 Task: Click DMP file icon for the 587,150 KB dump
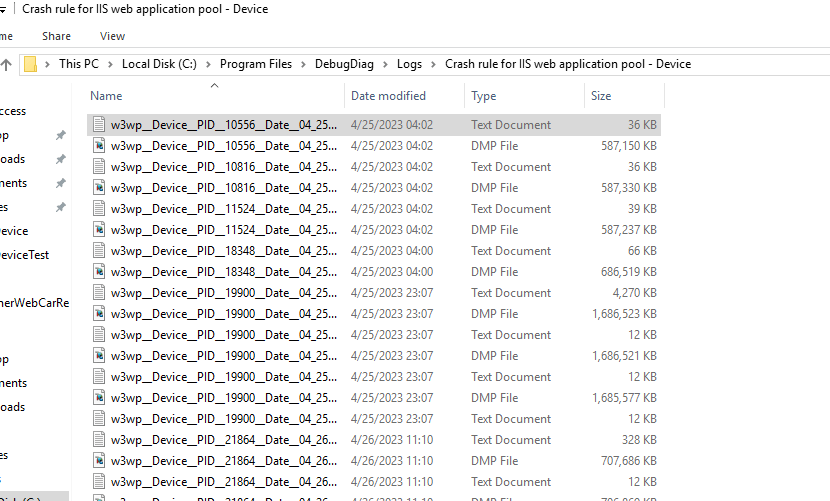[98, 146]
